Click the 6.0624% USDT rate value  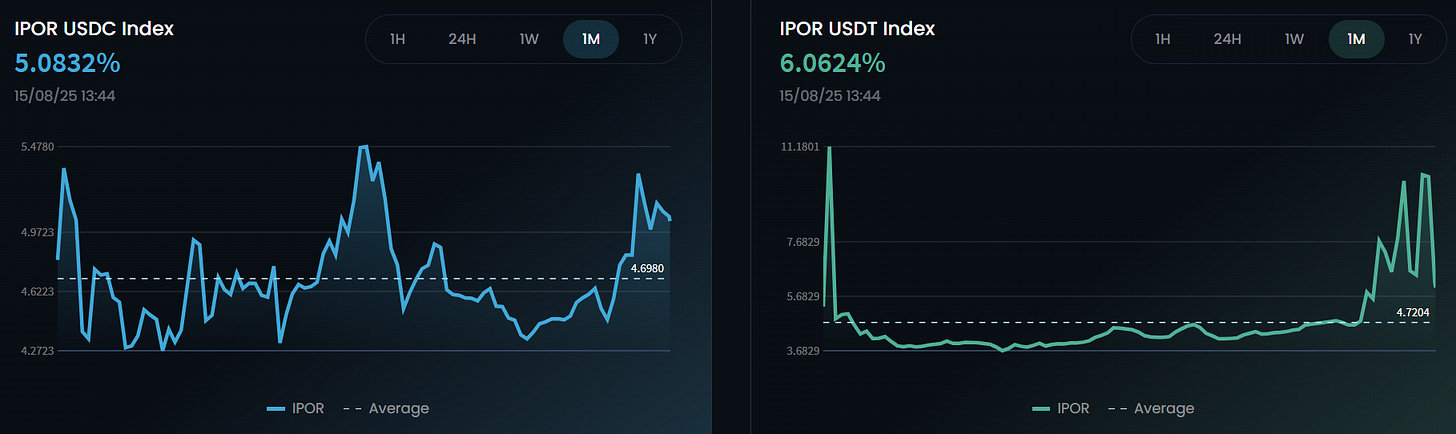click(x=832, y=63)
